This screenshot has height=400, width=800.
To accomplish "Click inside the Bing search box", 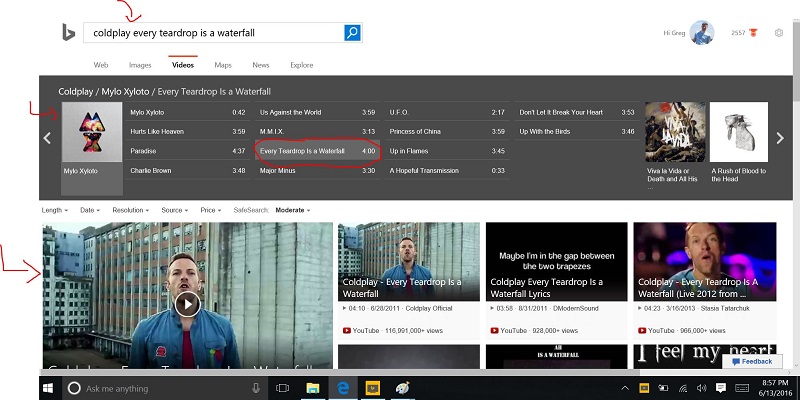I will [x=214, y=33].
